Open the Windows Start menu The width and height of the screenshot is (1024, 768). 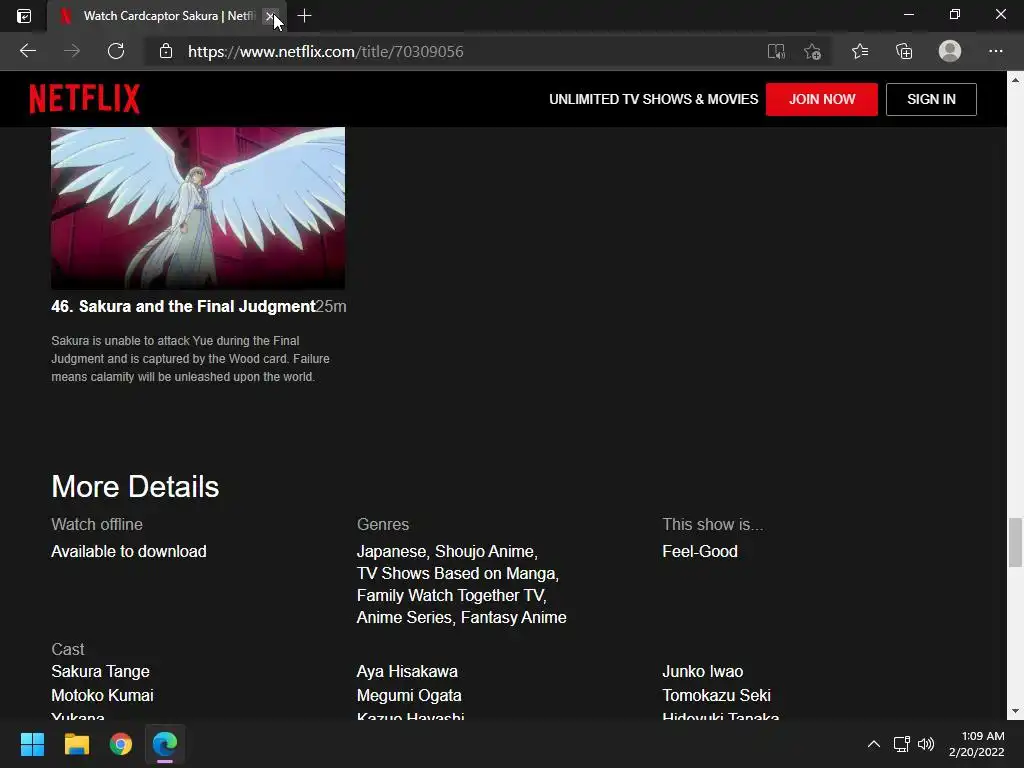(x=32, y=744)
